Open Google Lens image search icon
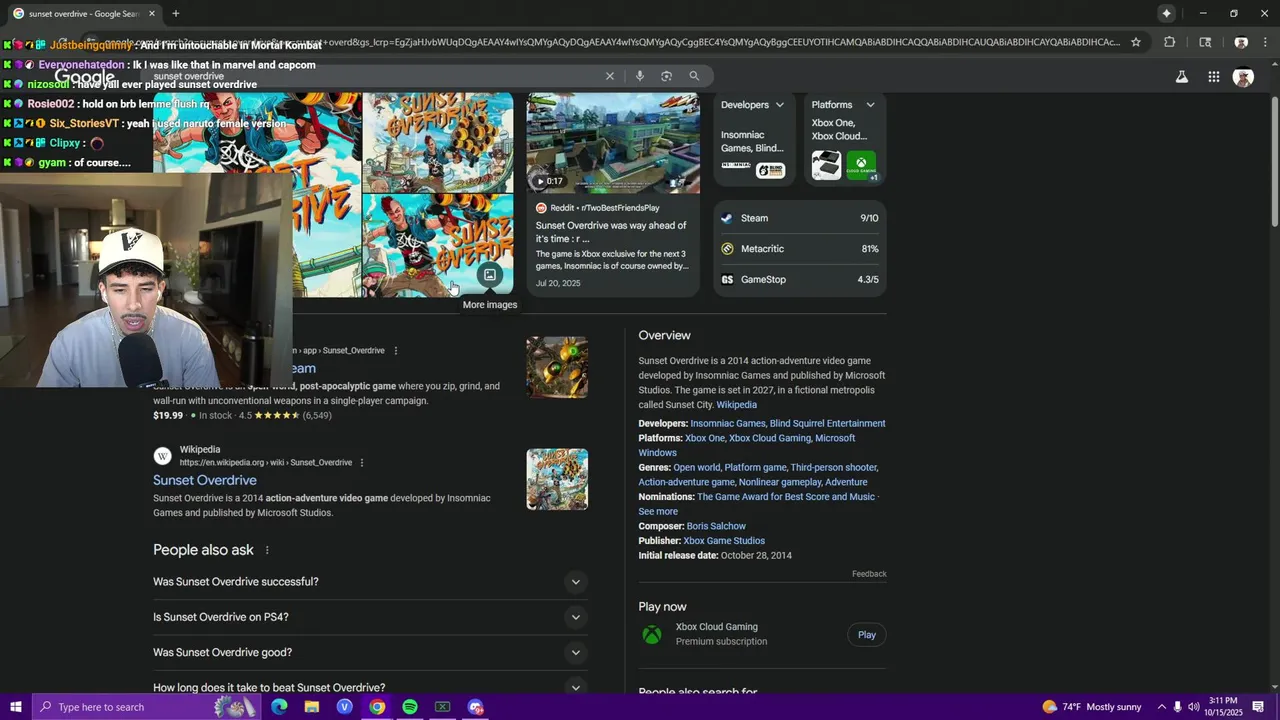This screenshot has height=720, width=1280. coord(667,76)
